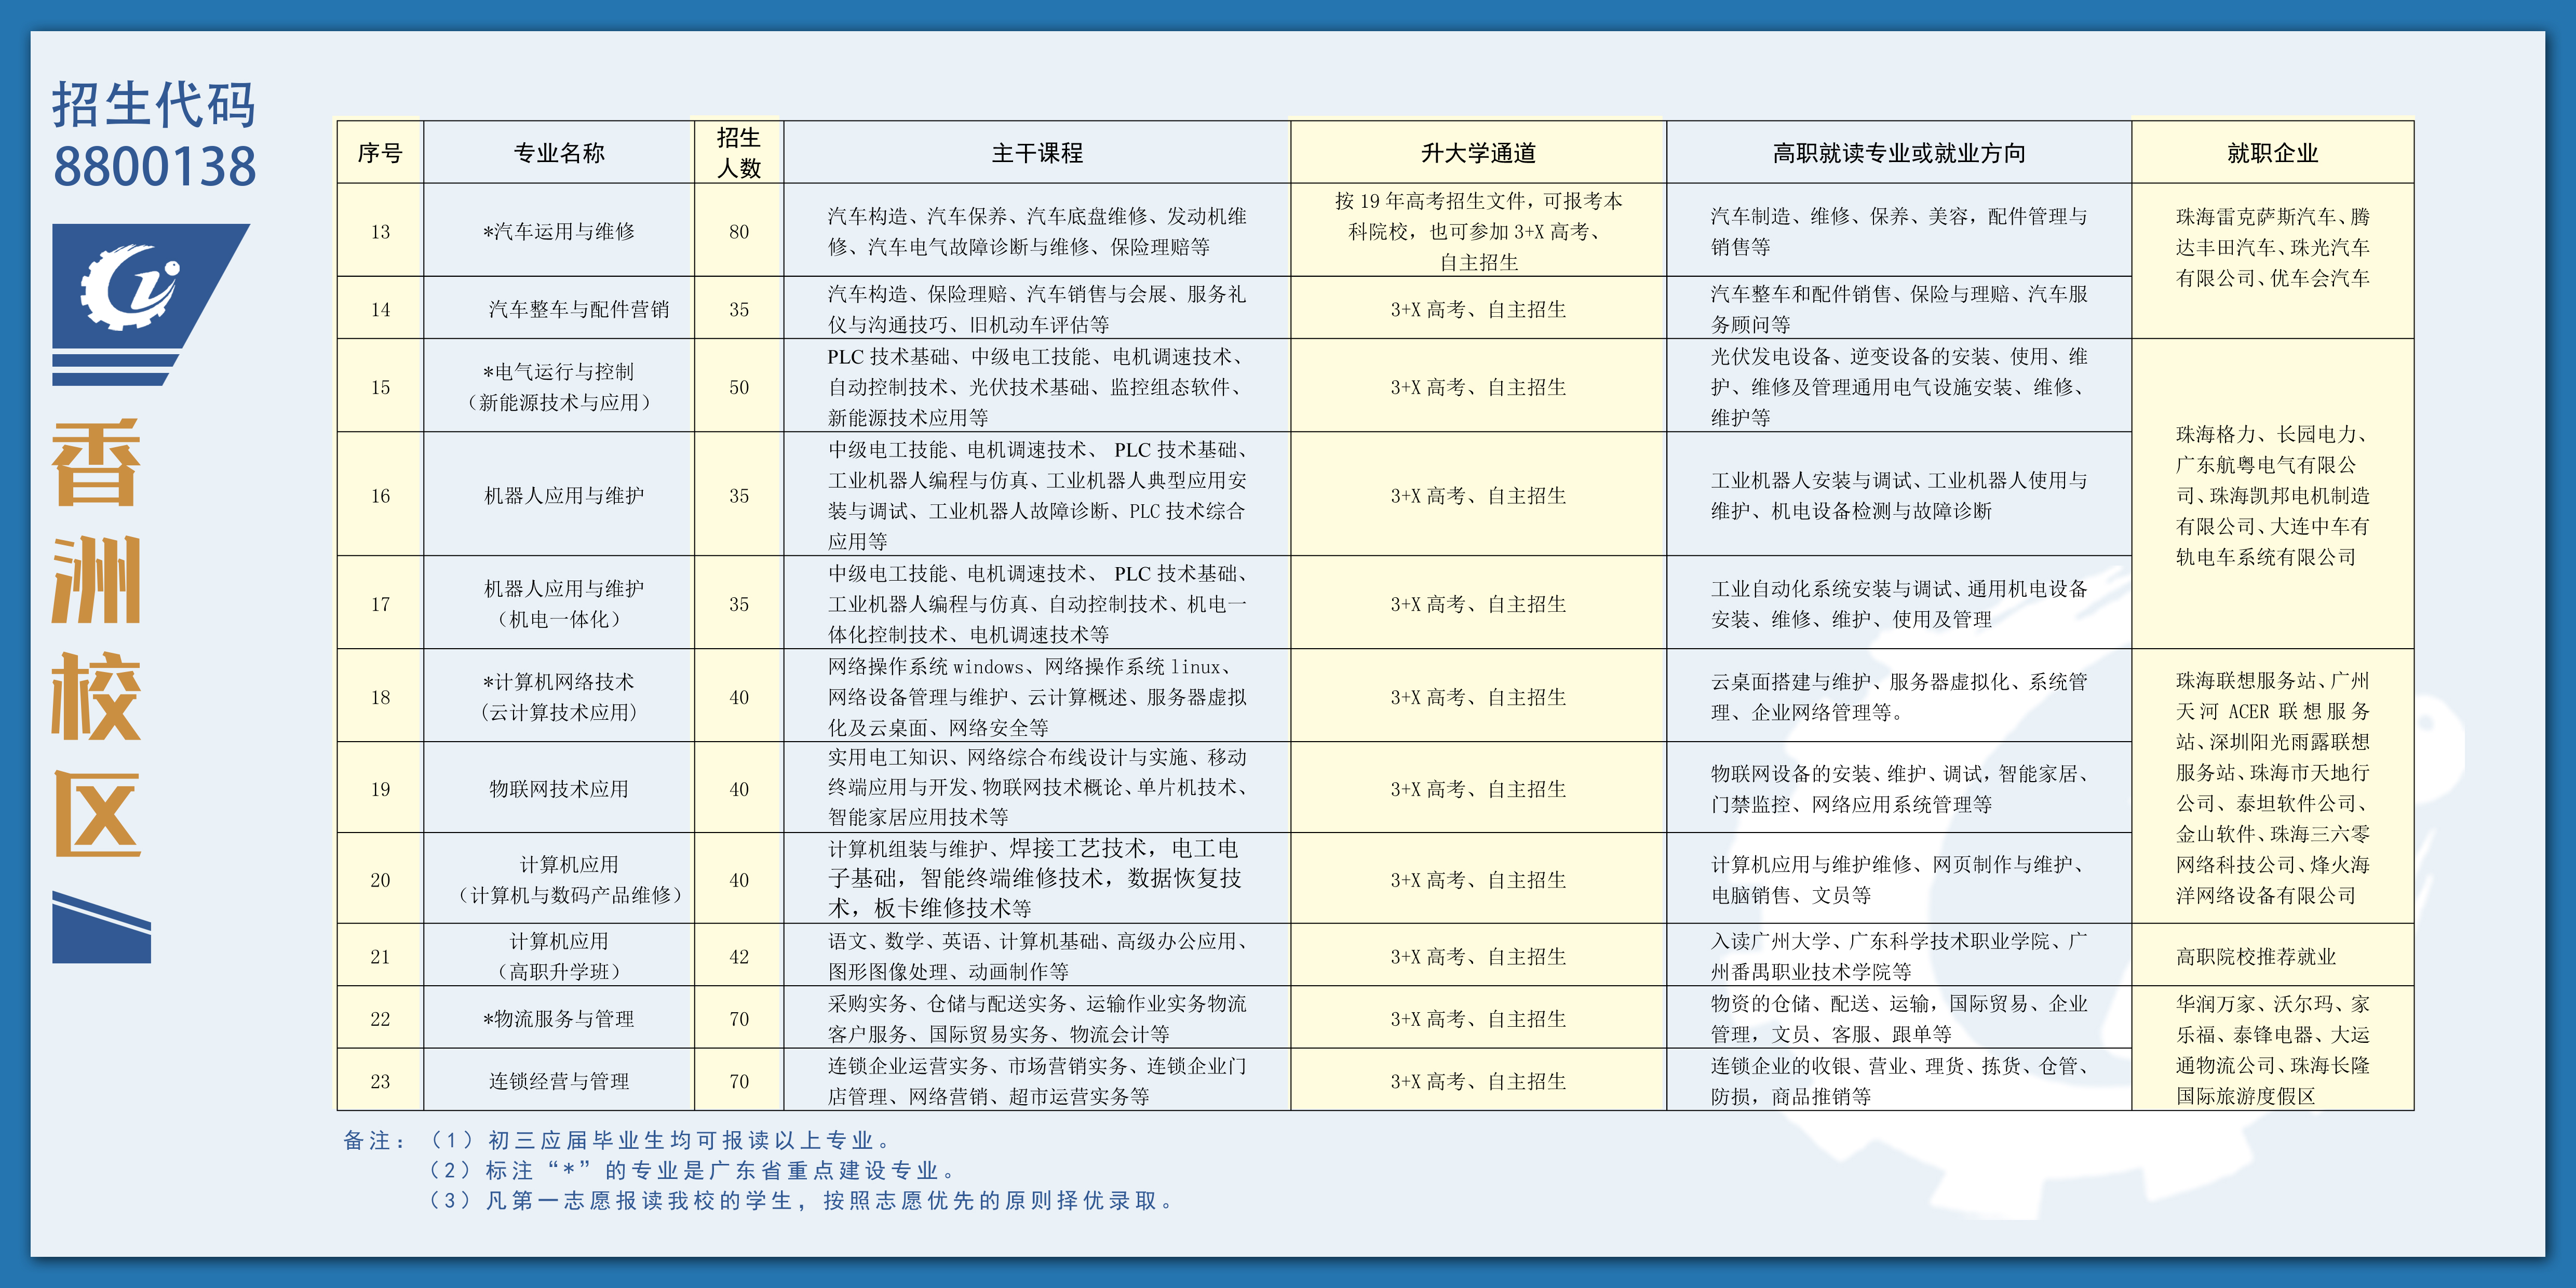Click the major 汽车整车与配件营销
This screenshot has width=2576, height=1288.
[578, 309]
